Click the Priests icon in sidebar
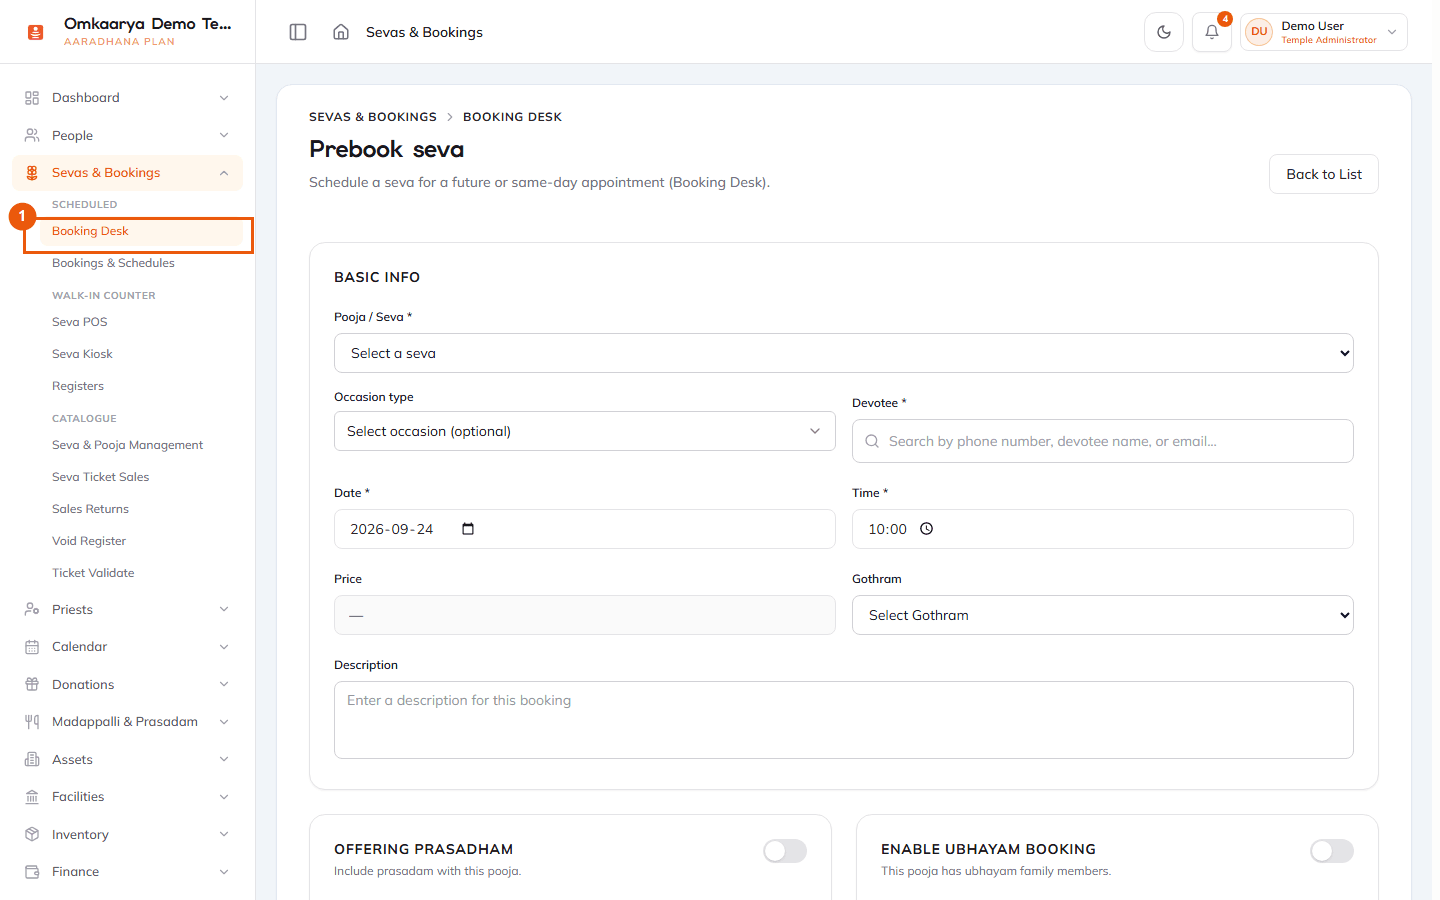1440x900 pixels. click(32, 609)
